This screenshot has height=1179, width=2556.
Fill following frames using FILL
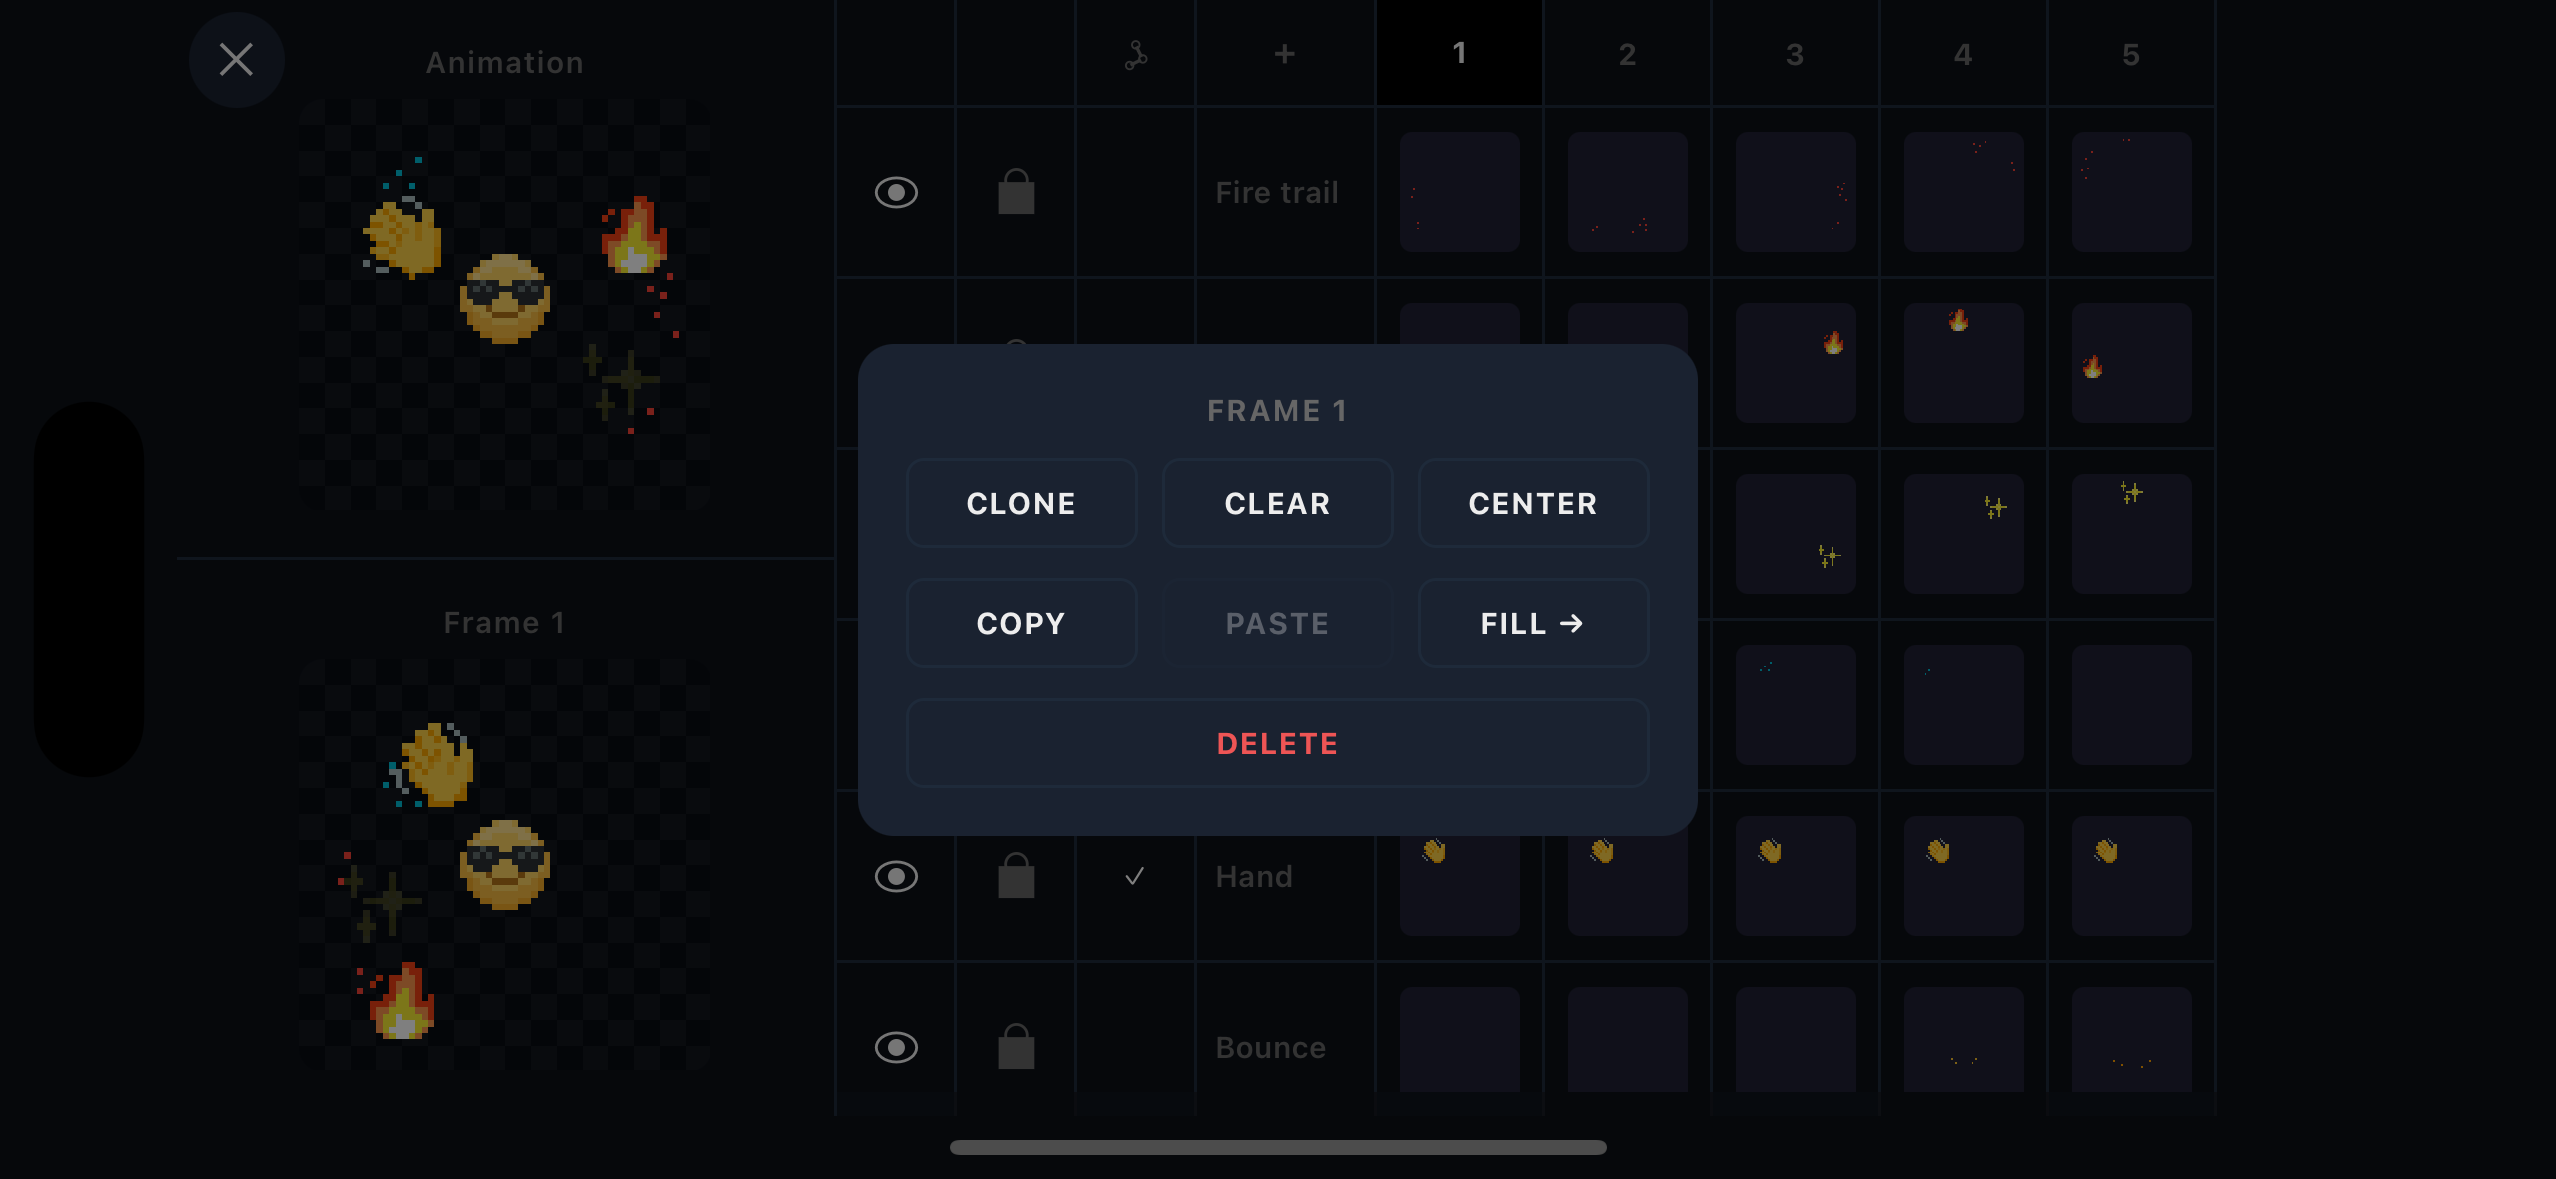tap(1532, 623)
